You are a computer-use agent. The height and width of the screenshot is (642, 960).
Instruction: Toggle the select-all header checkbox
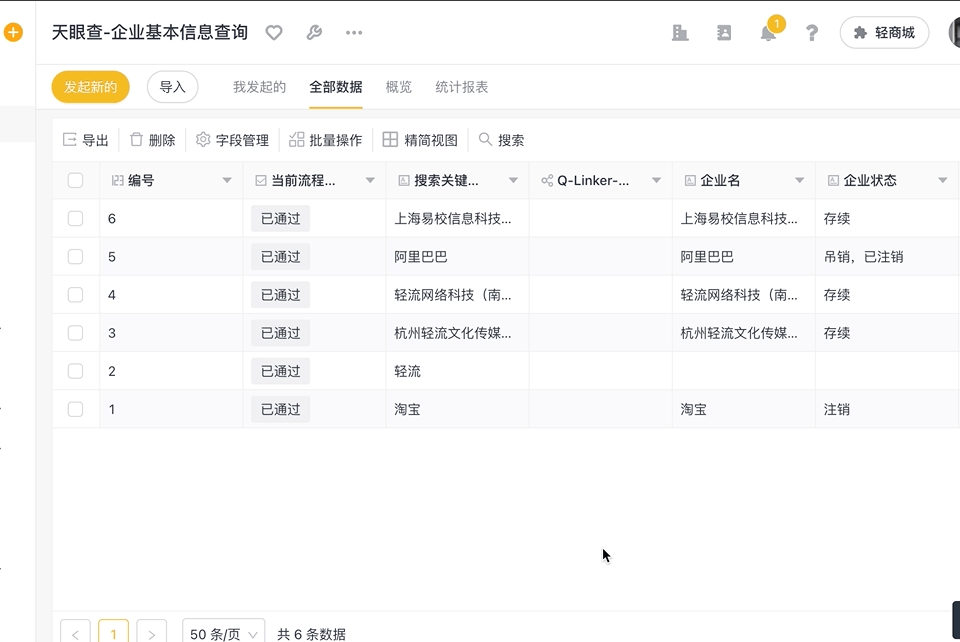pos(75,181)
